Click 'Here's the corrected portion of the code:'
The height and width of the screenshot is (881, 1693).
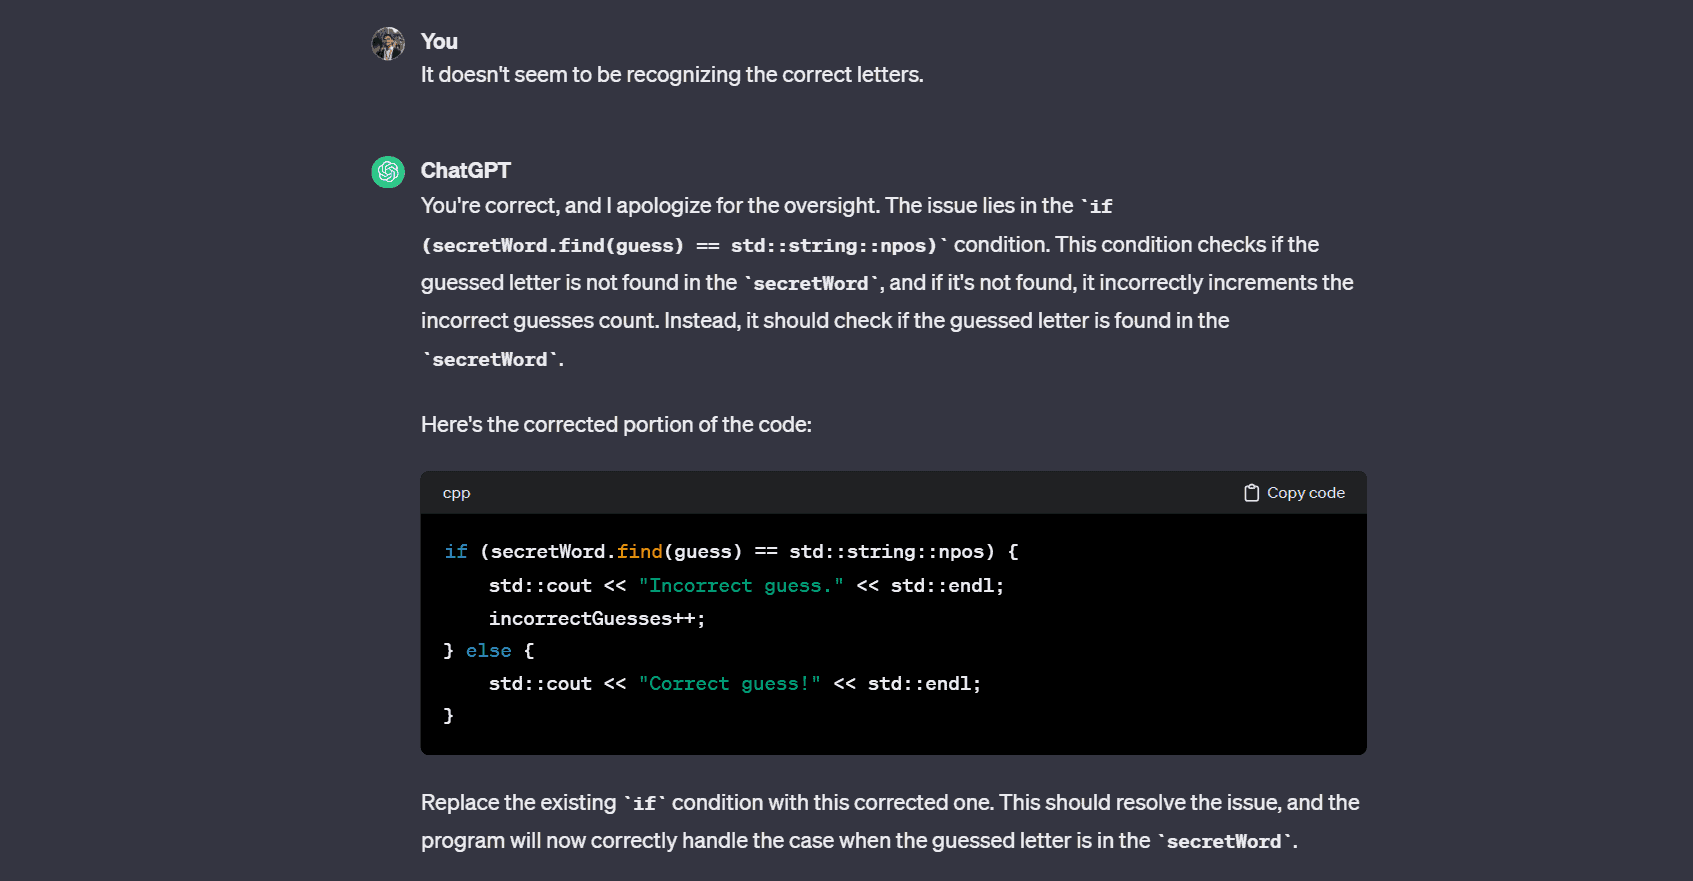616,425
